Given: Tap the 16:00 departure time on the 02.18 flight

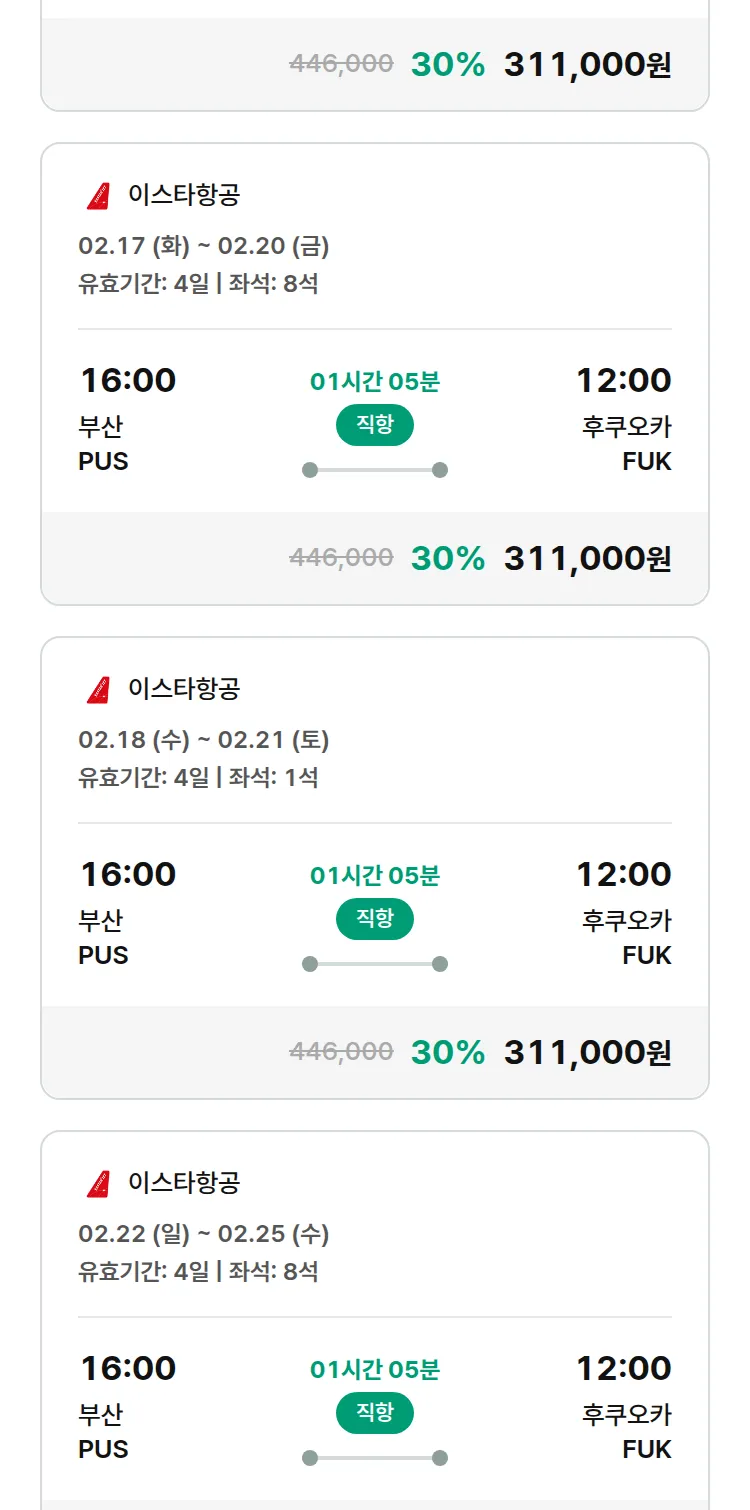Looking at the screenshot, I should coord(128,875).
